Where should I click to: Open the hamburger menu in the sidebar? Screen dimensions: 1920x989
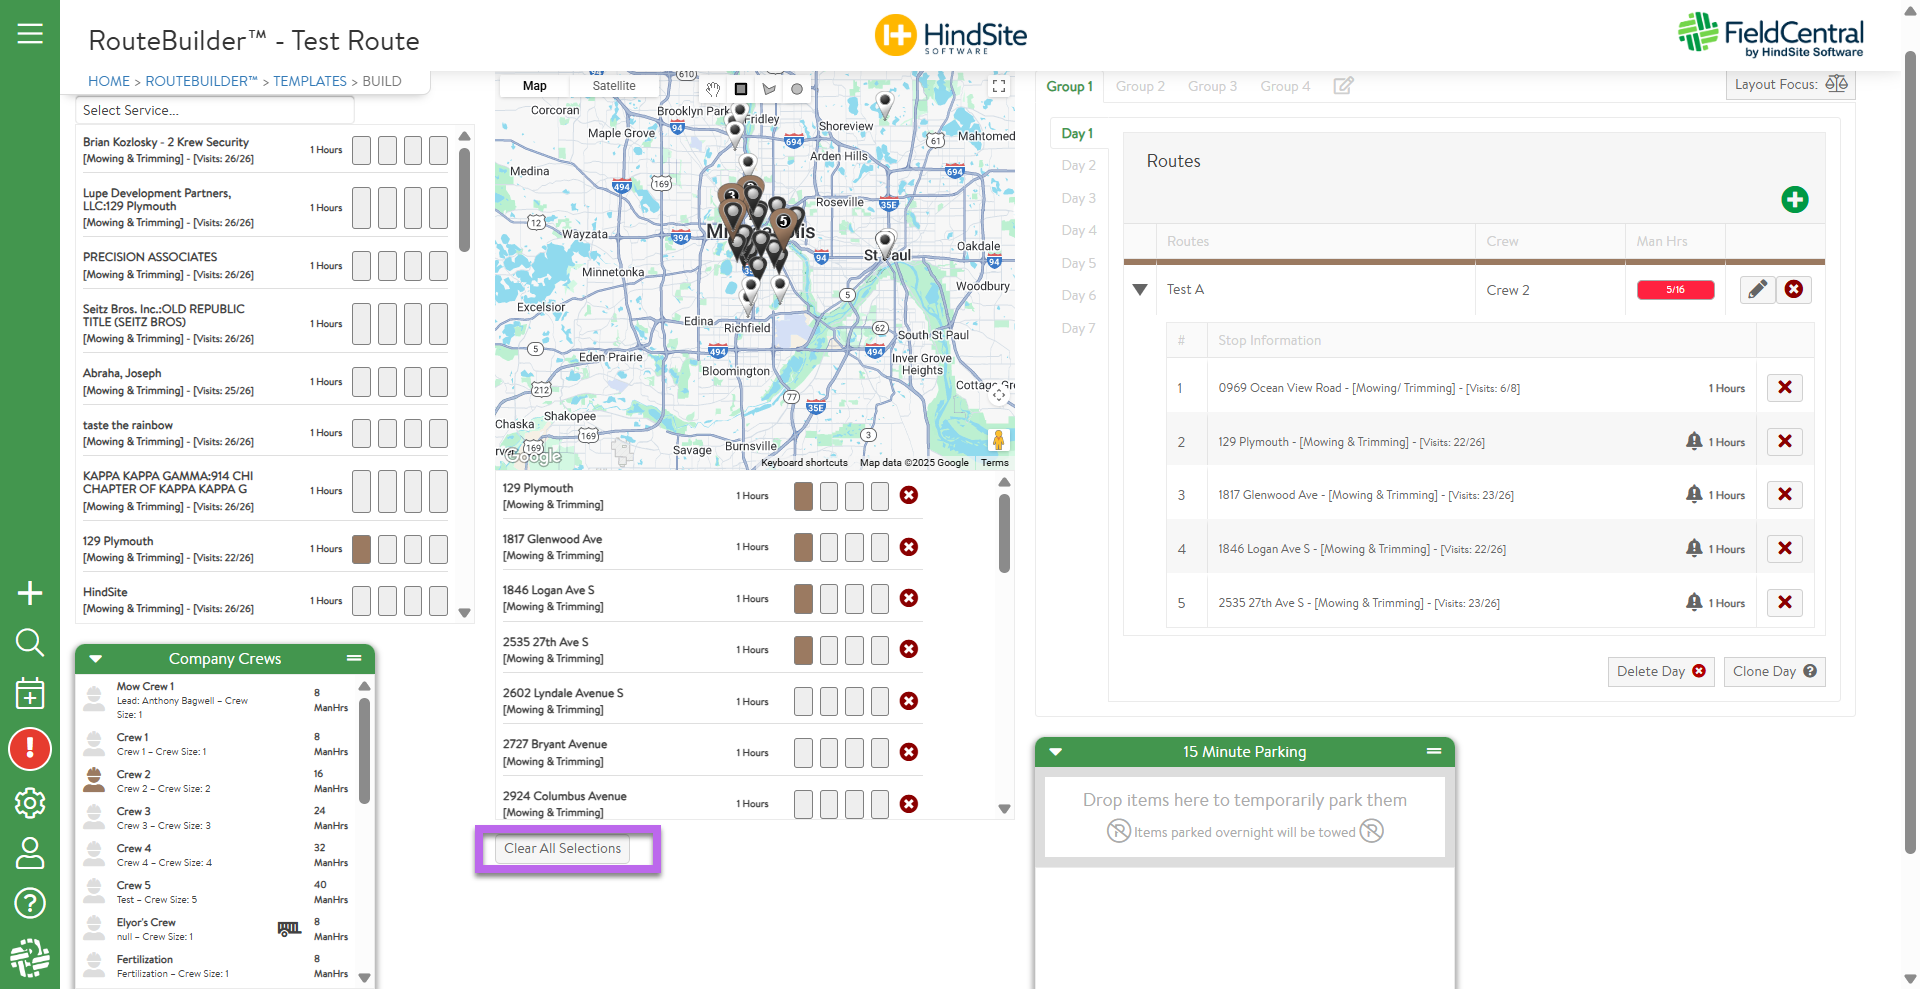[x=30, y=34]
